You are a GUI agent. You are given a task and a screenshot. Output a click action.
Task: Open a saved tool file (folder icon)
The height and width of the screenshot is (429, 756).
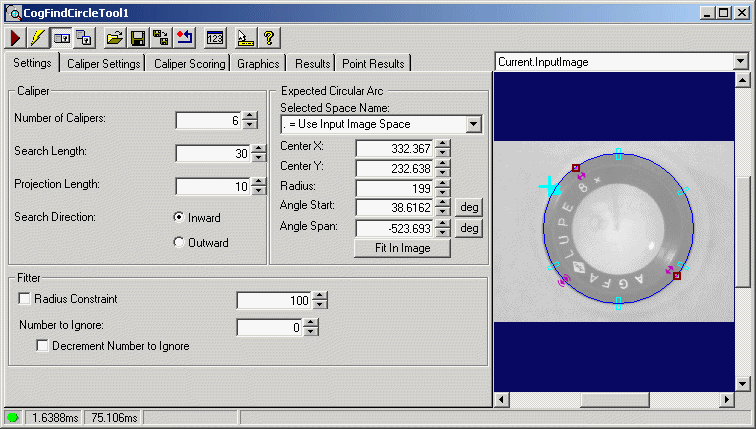pyautogui.click(x=115, y=38)
